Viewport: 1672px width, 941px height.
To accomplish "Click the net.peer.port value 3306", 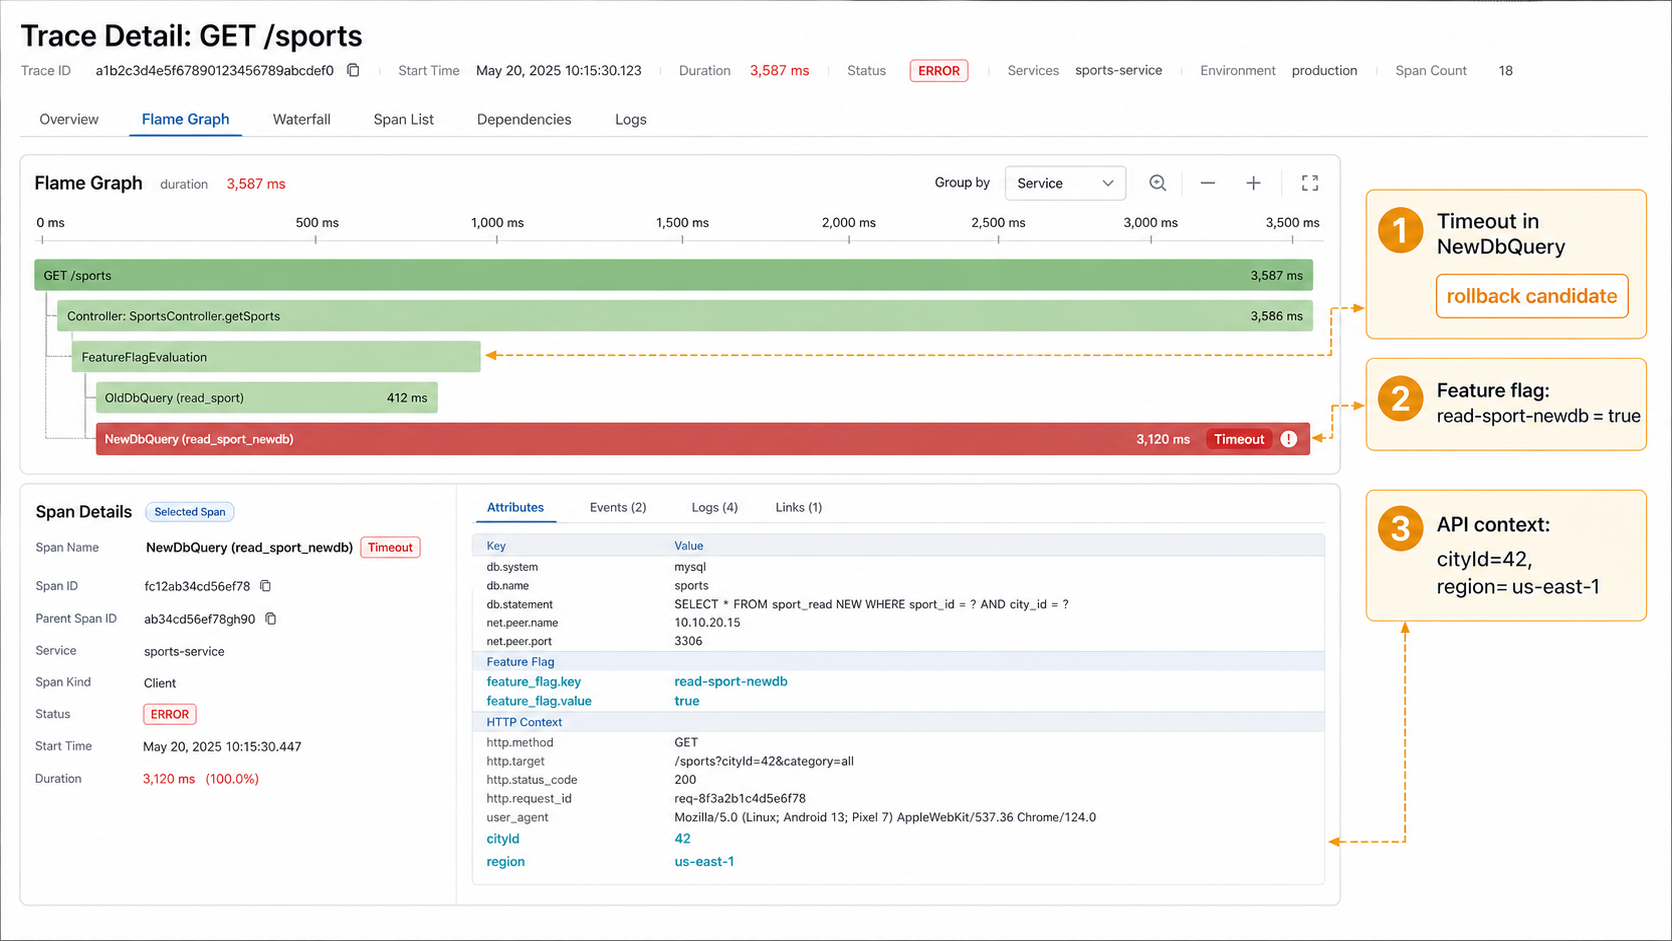I will coord(688,641).
